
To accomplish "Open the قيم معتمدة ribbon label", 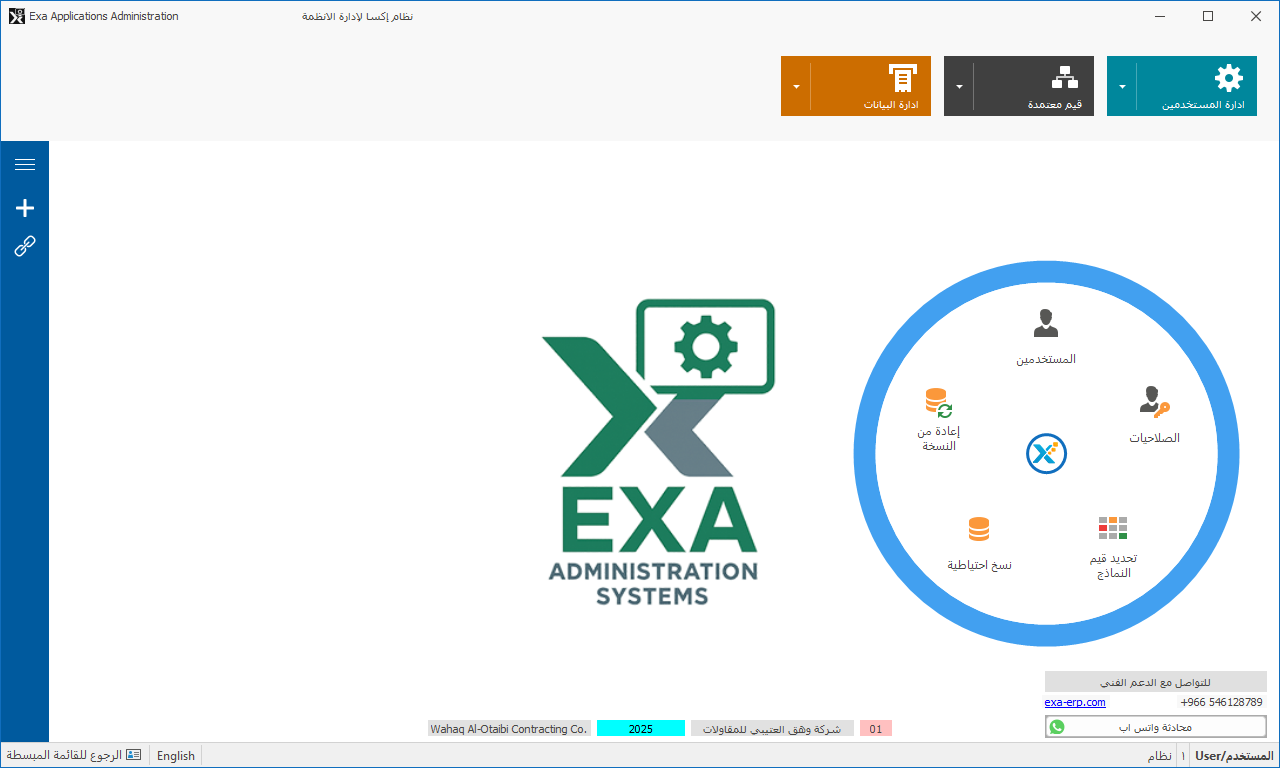I will pos(1055,105).
